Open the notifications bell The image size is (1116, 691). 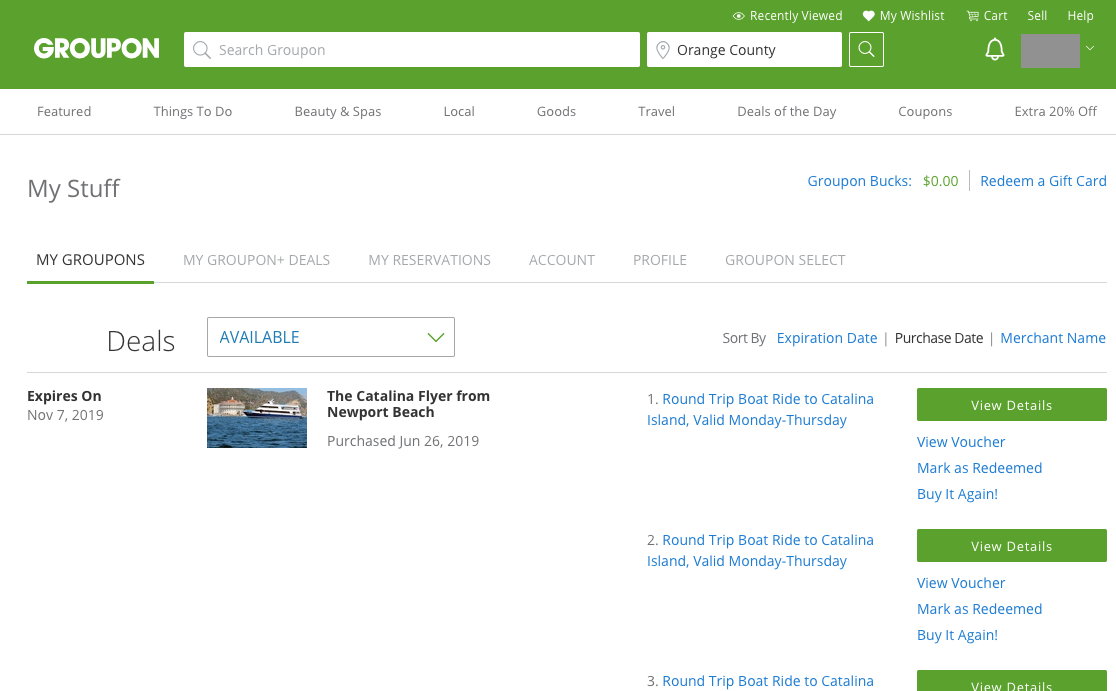(994, 49)
